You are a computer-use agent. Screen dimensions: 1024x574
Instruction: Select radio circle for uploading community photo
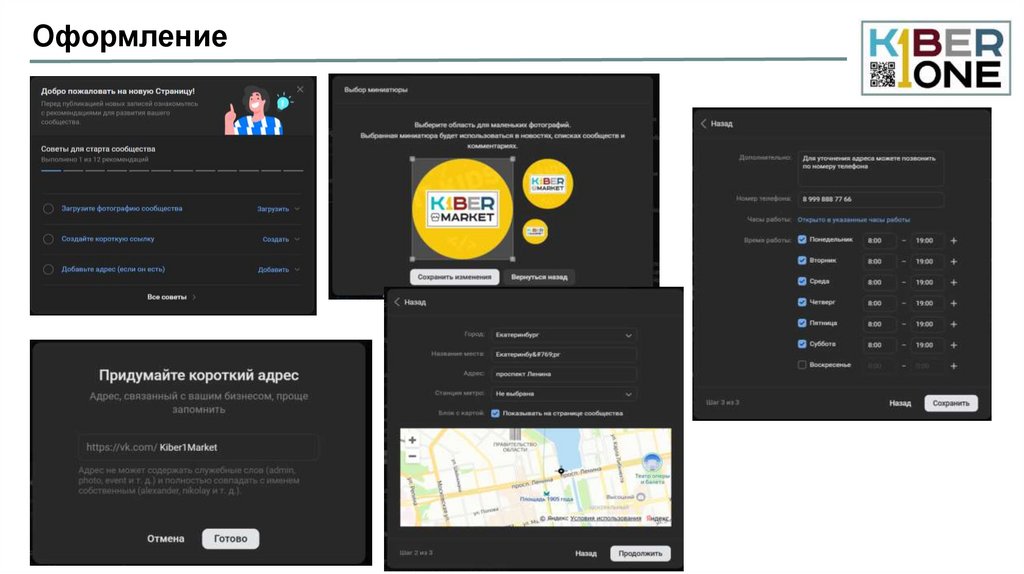click(x=48, y=209)
